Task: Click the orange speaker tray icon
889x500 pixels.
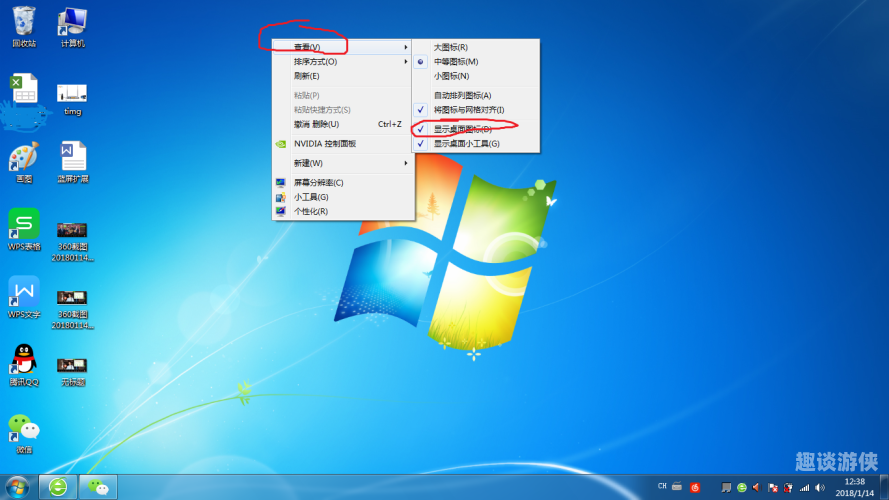Action: (x=756, y=488)
